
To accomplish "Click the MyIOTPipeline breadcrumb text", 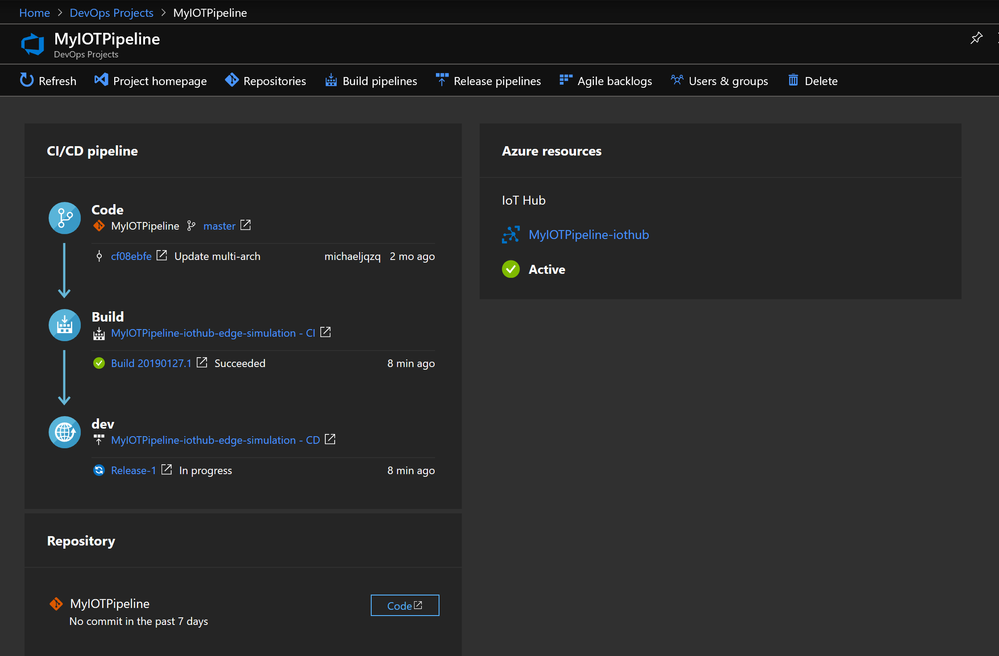I will [210, 13].
